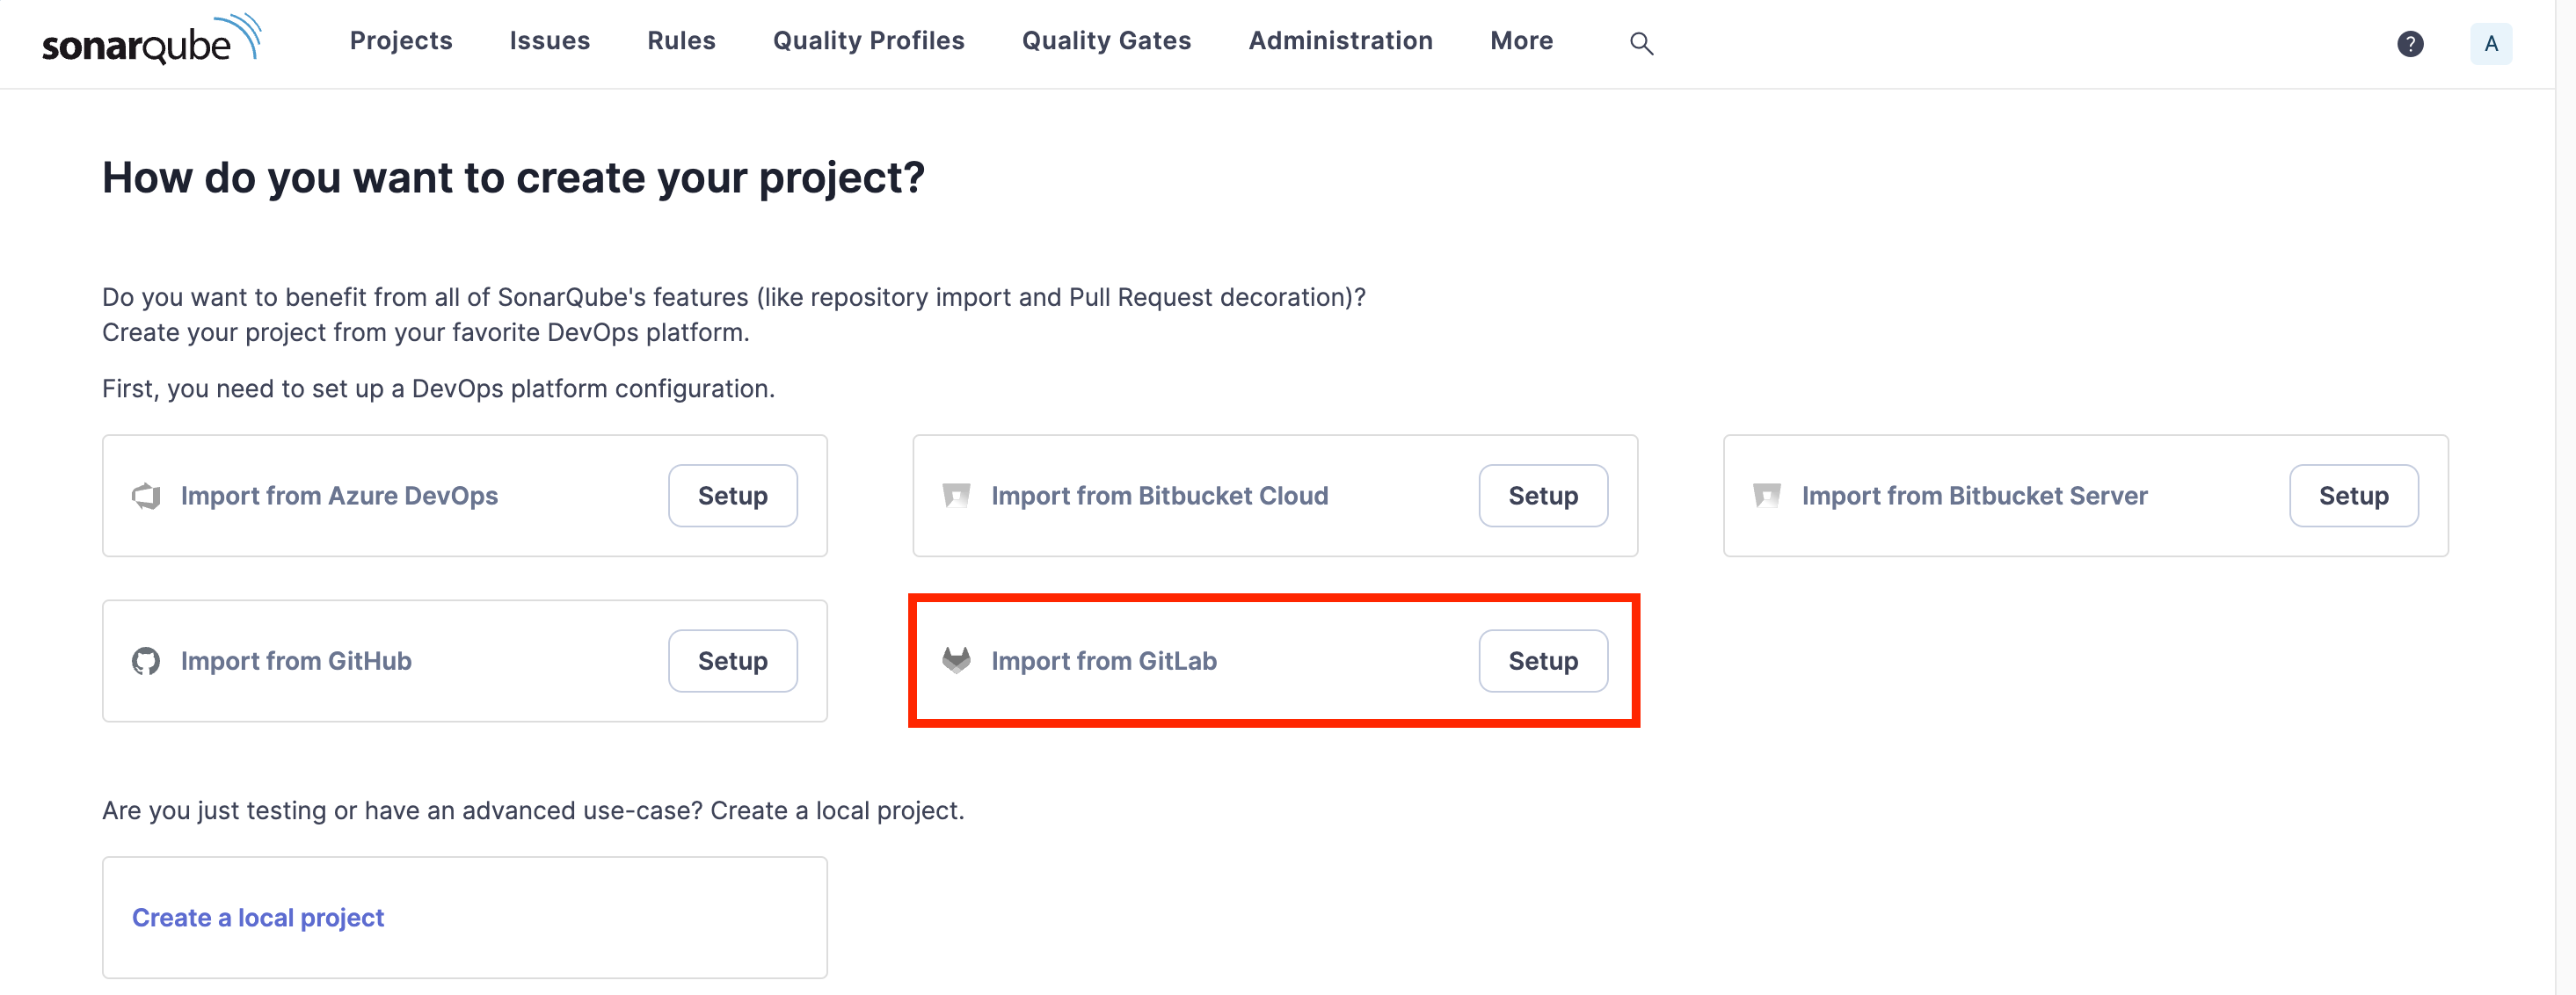Click the Azure DevOps logo icon
Image resolution: width=2576 pixels, height=995 pixels.
146,496
